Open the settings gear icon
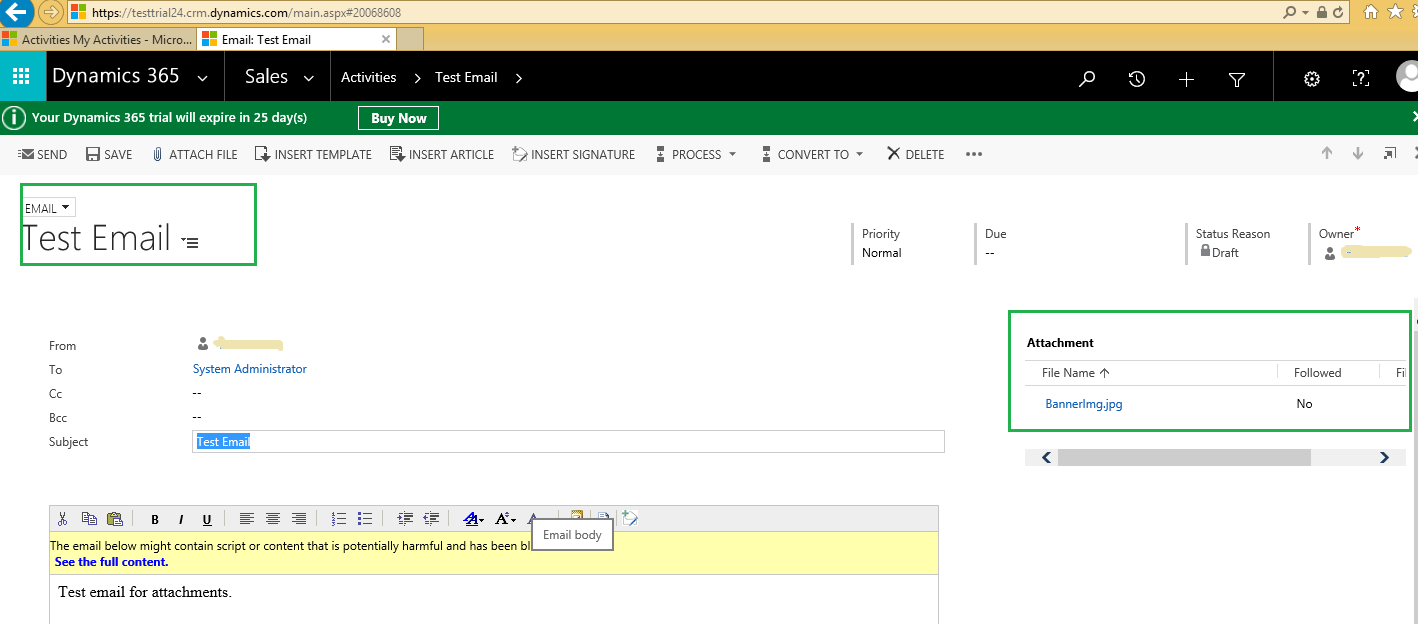The width and height of the screenshot is (1418, 624). pyautogui.click(x=1312, y=79)
